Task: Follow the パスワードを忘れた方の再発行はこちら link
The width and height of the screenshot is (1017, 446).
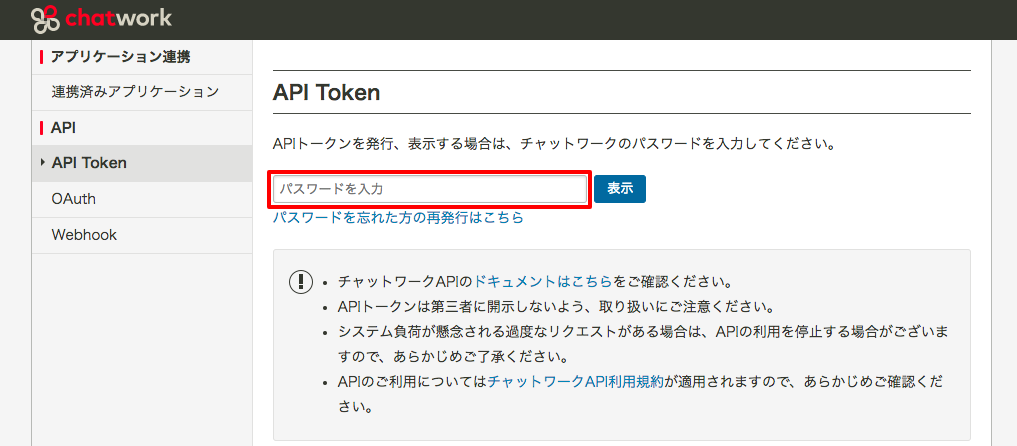Action: tap(398, 217)
